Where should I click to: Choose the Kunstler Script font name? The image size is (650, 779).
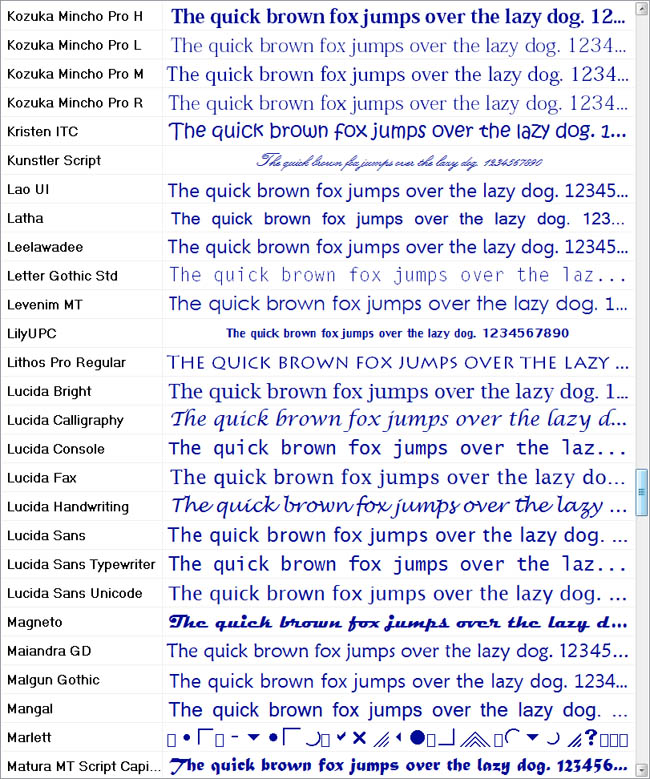point(54,160)
